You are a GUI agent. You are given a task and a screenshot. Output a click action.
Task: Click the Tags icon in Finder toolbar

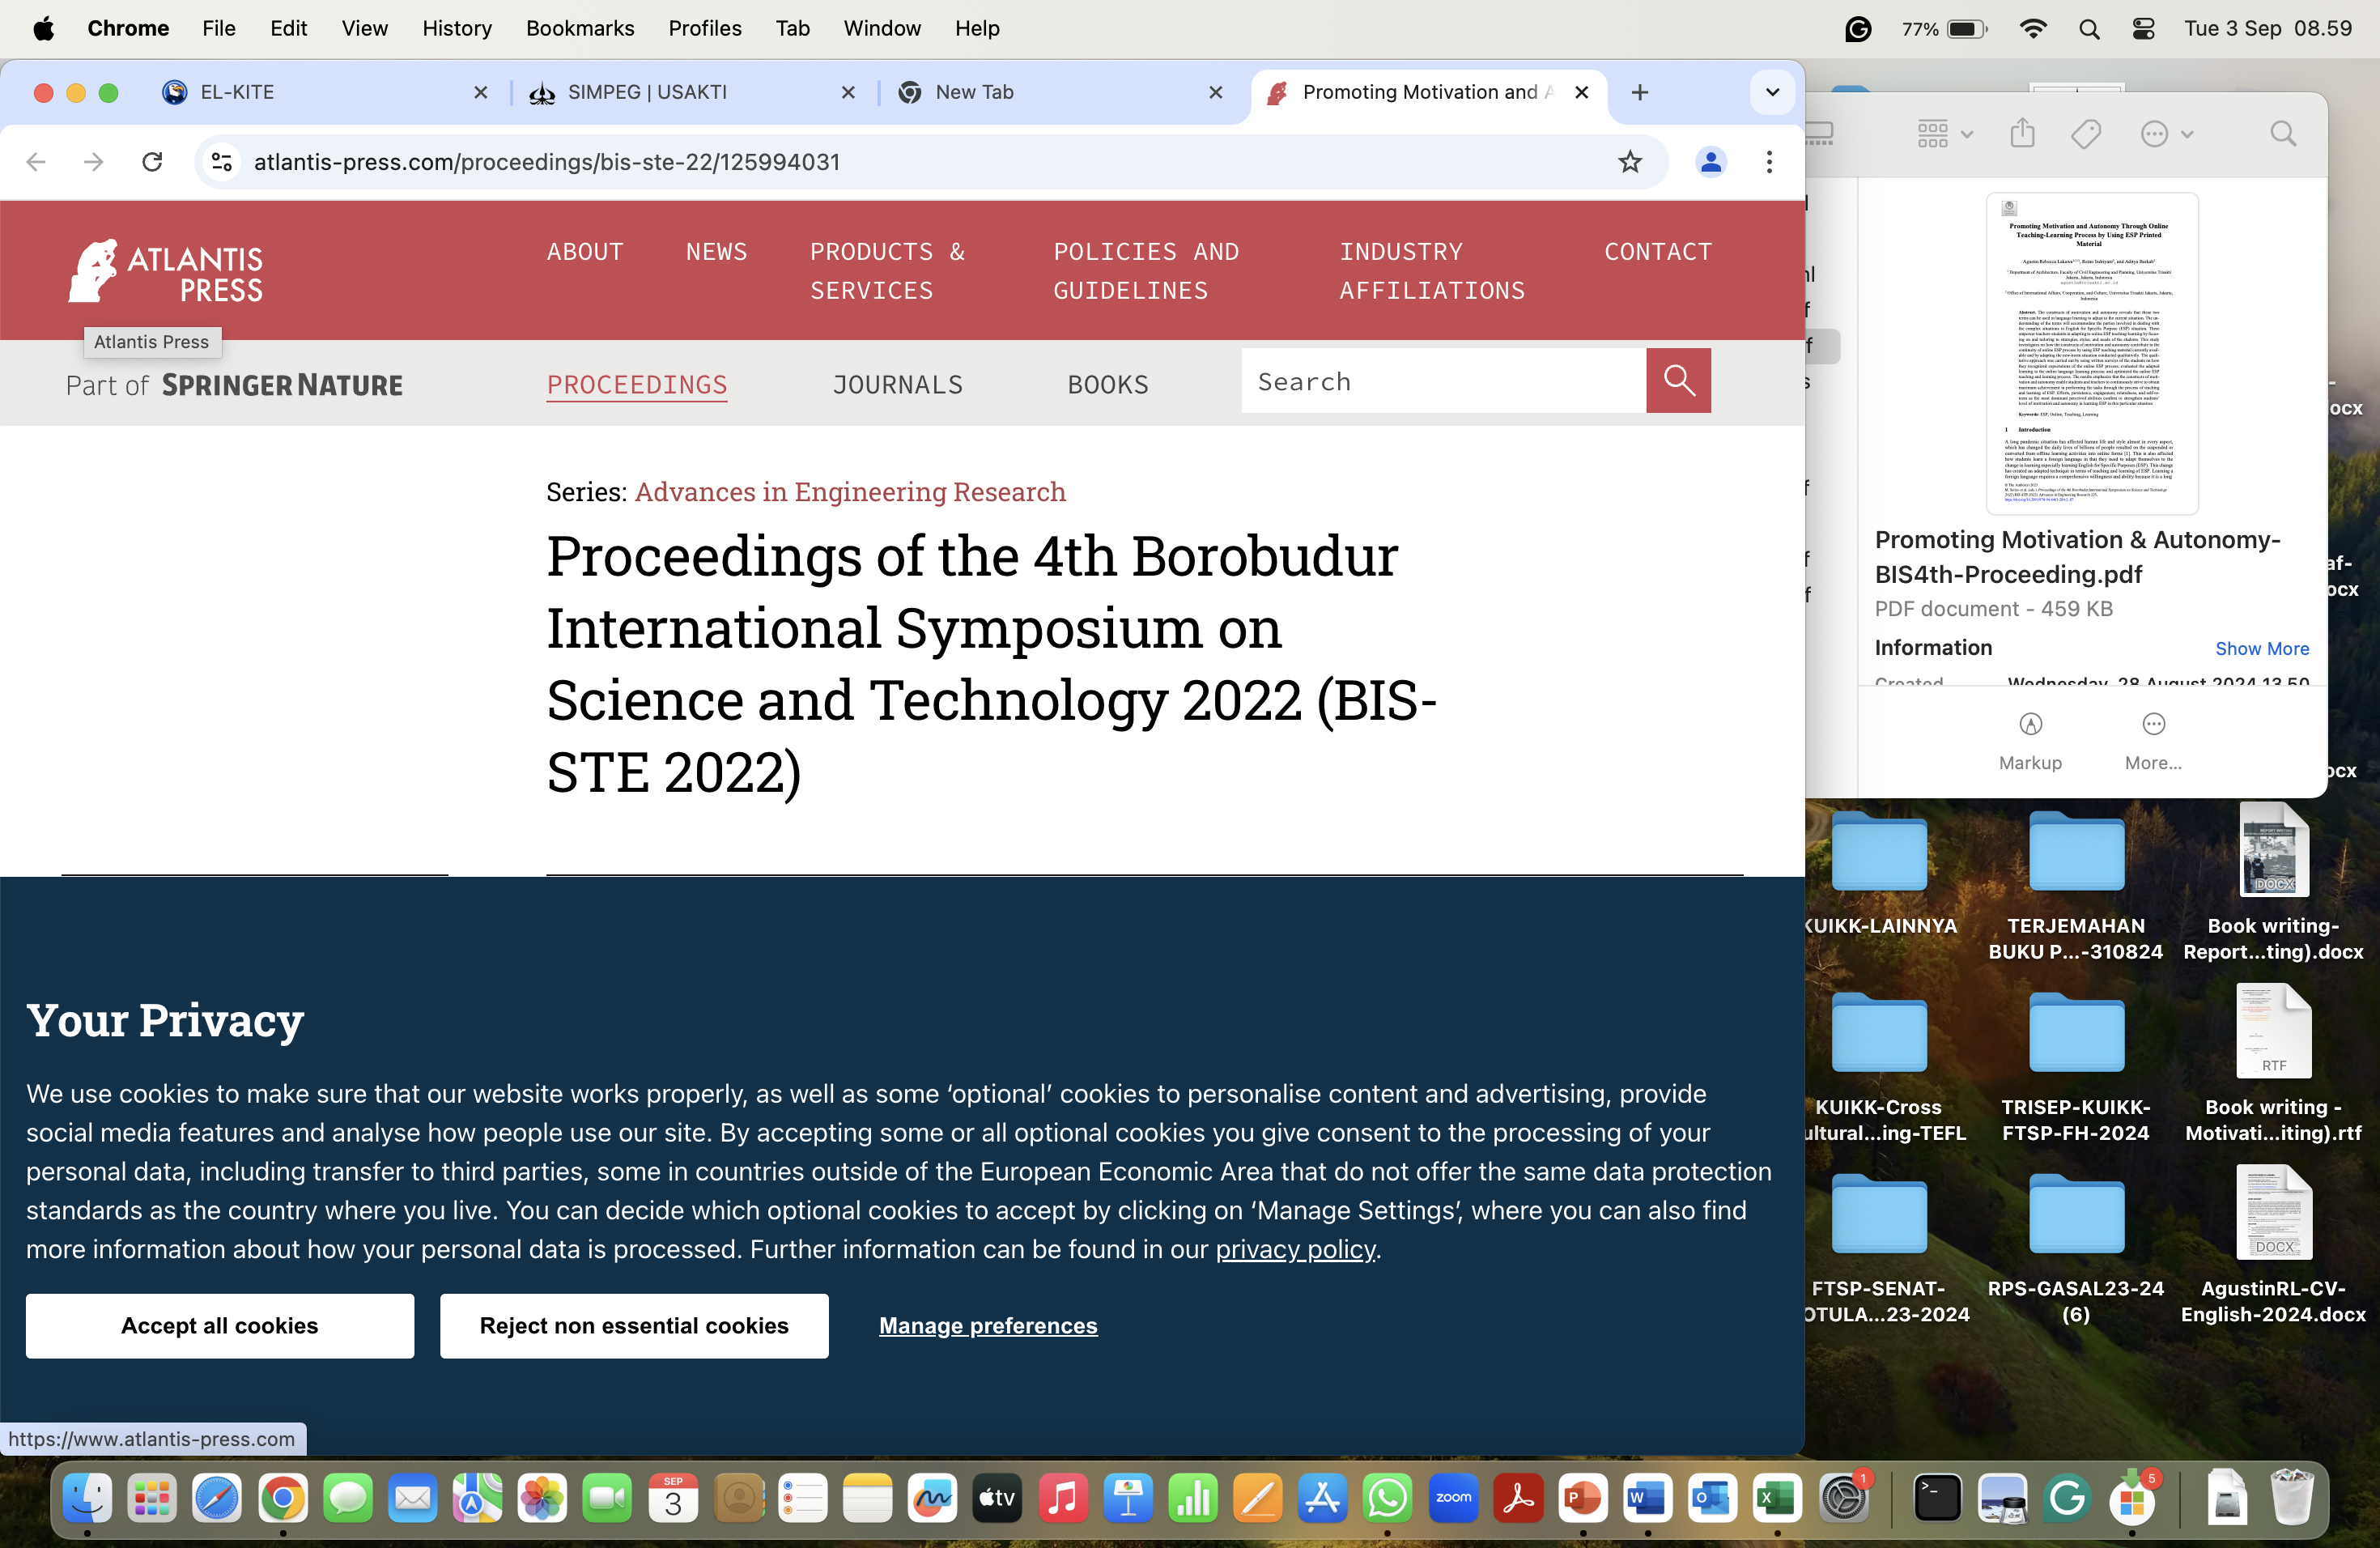[x=2085, y=133]
